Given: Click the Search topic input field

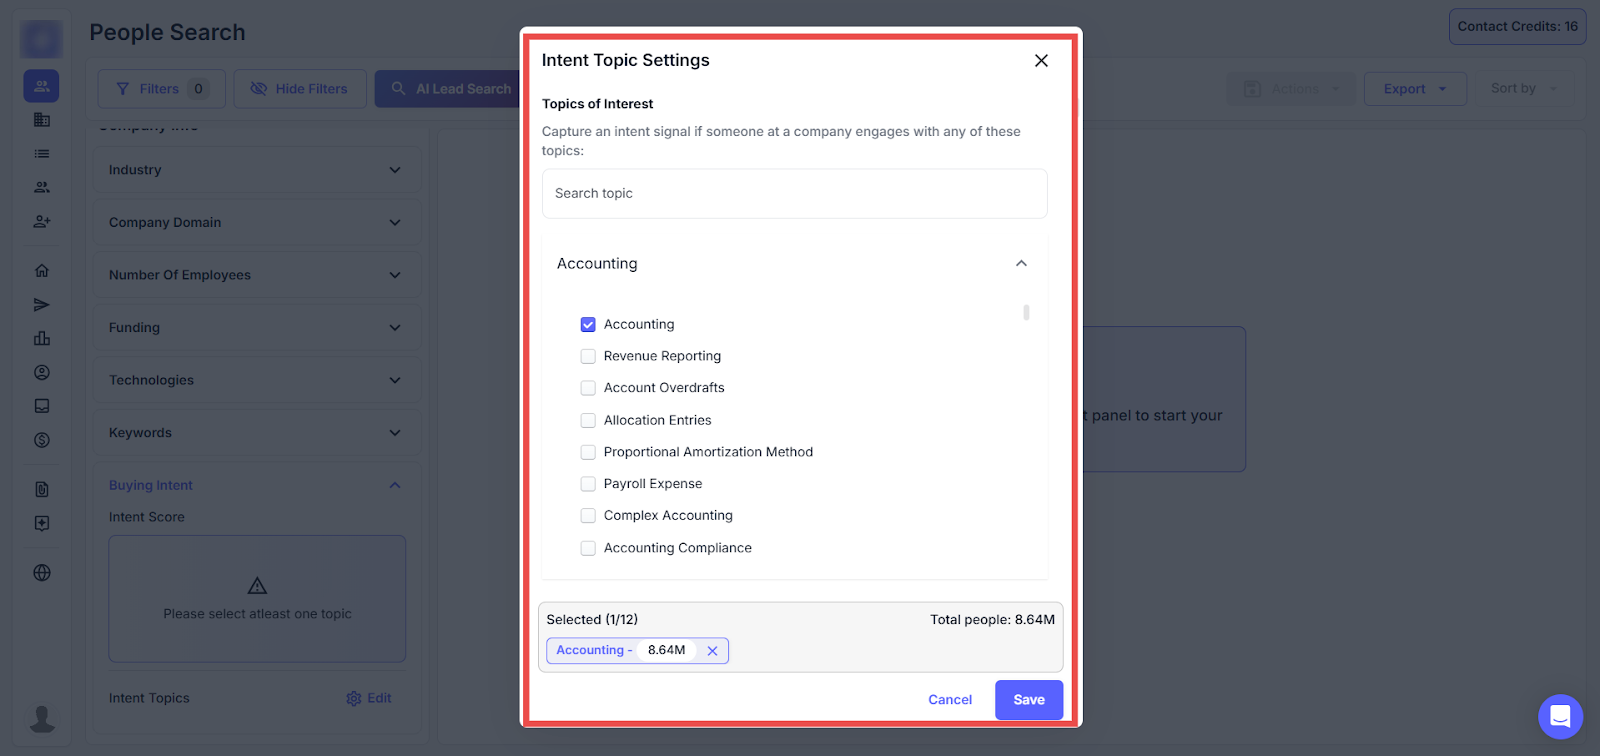Looking at the screenshot, I should 794,194.
